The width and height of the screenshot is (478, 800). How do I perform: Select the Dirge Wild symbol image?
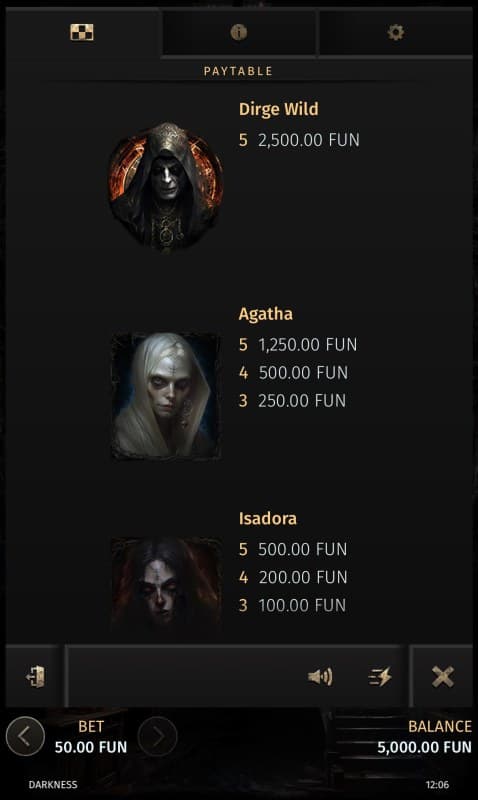[166, 186]
